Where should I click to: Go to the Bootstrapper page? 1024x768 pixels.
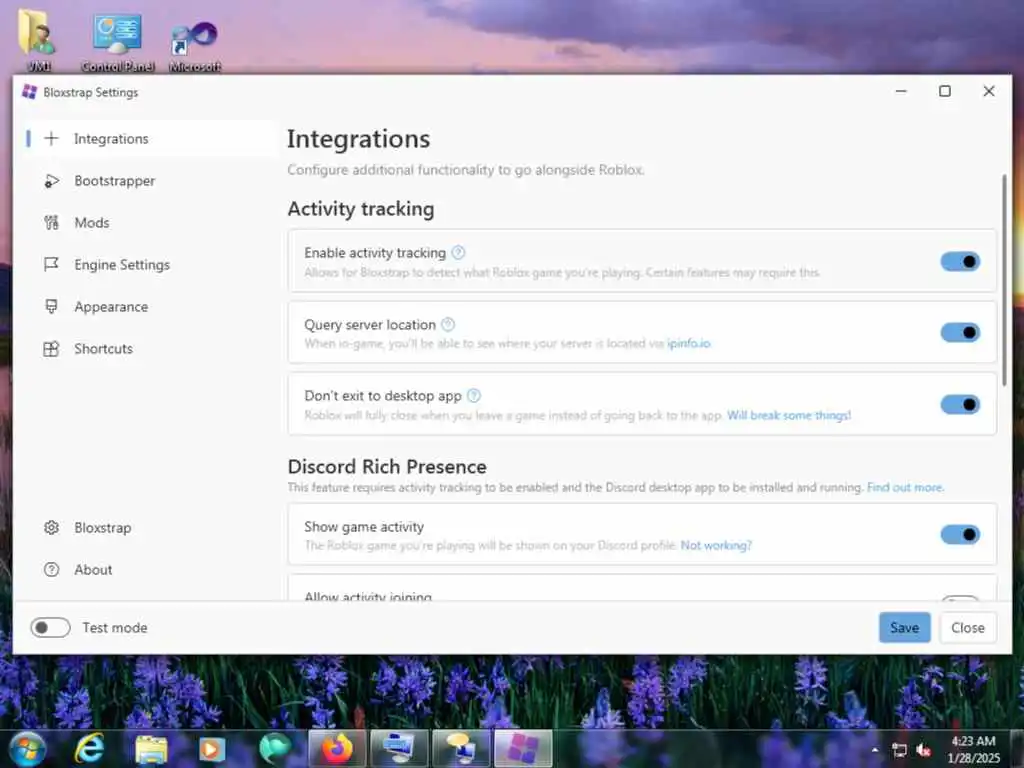pyautogui.click(x=149, y=181)
